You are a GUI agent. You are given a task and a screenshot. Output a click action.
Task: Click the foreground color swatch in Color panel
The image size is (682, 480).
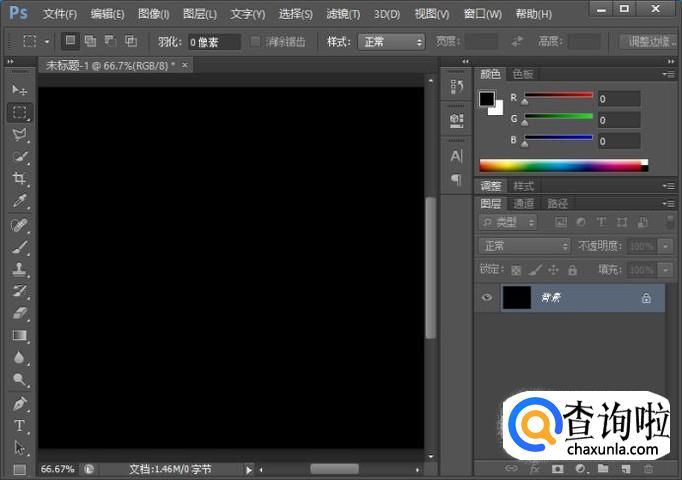487,99
